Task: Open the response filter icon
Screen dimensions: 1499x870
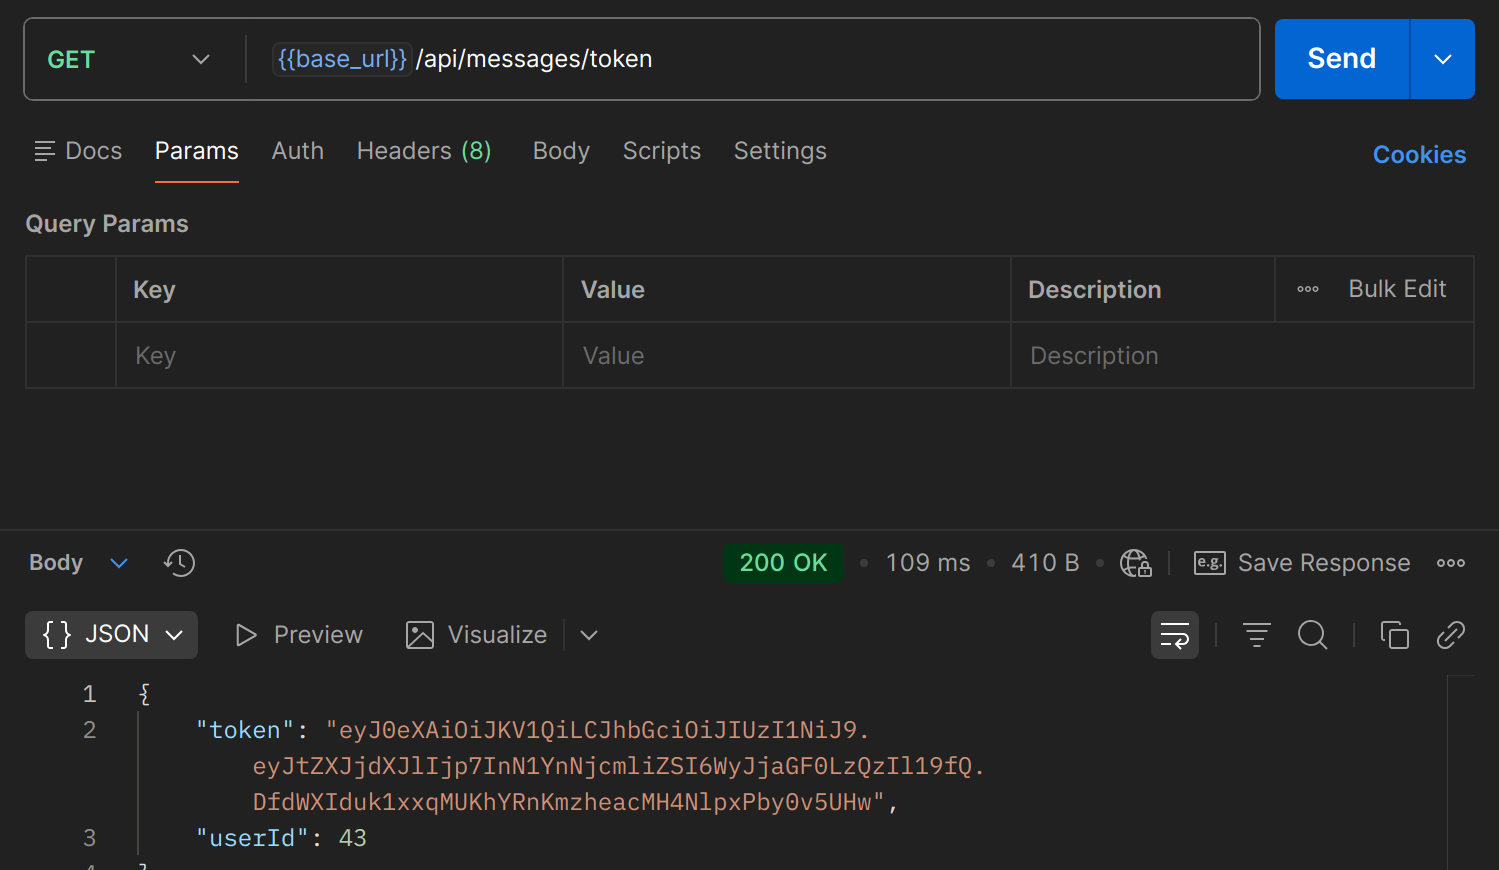Action: click(x=1257, y=635)
